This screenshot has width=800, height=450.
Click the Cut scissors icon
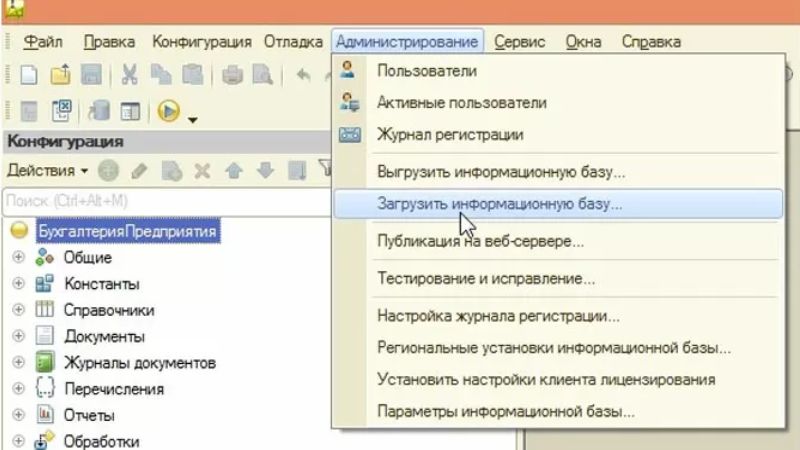point(130,75)
